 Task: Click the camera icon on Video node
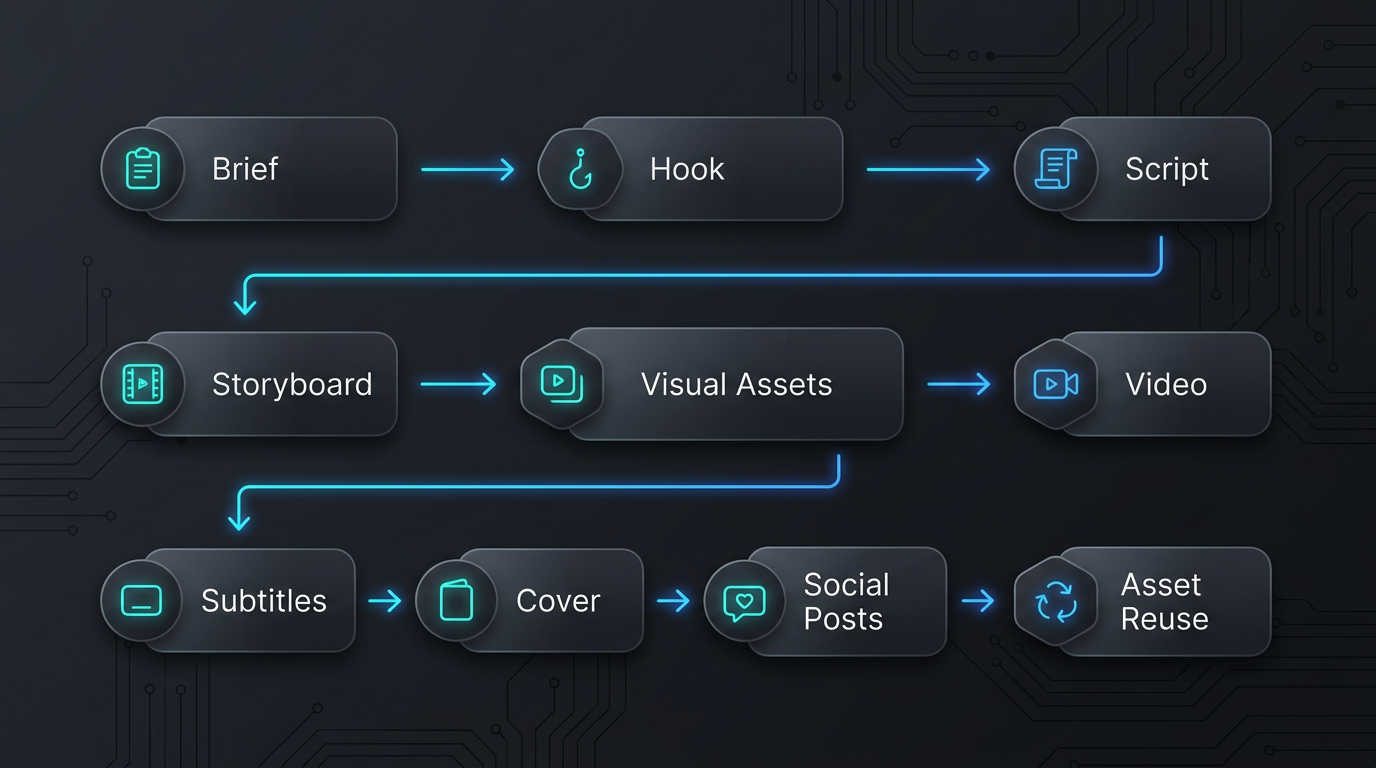tap(1056, 384)
